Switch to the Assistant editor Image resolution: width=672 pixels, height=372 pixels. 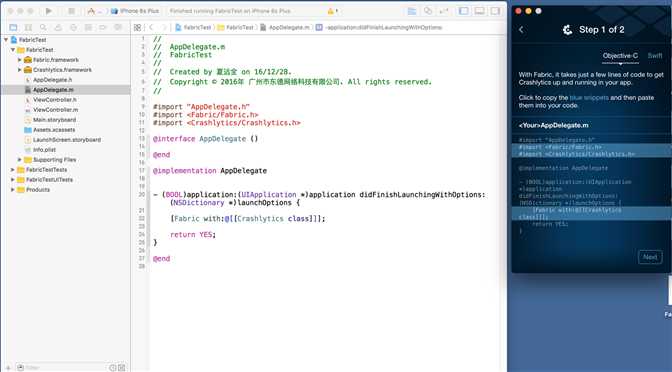point(428,11)
